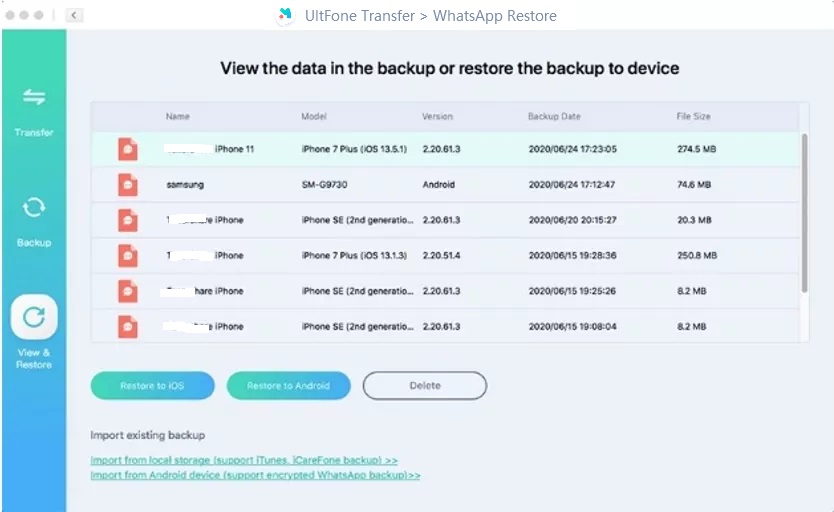Screen dimensions: 834x512
Task: Open Import from local storage link
Action: 244,460
